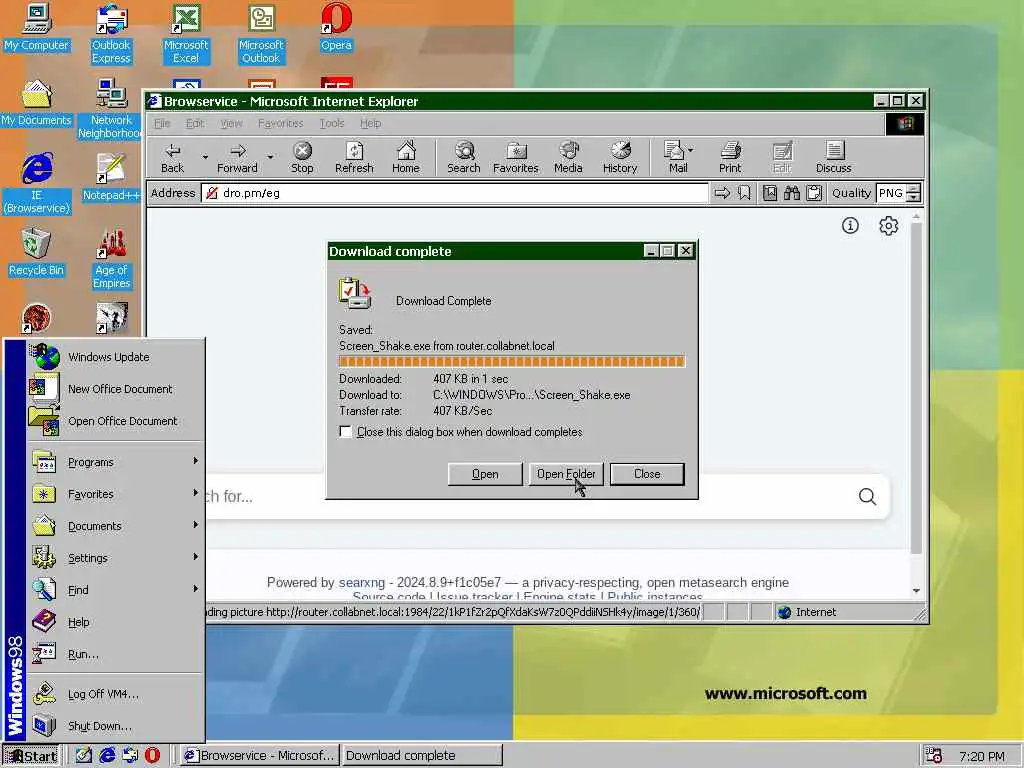Click the address field showing dro.pm/eg
Viewport: 1024px width, 768px height.
point(455,193)
